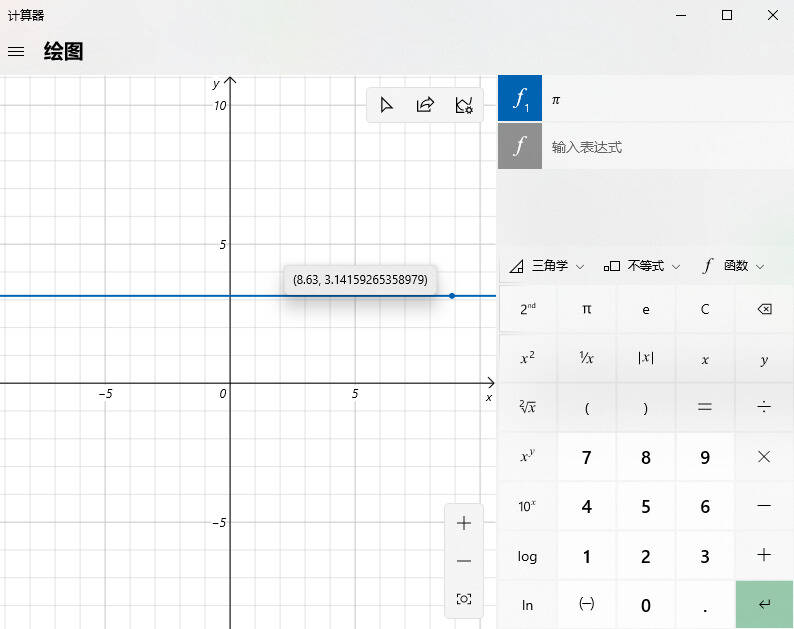Image resolution: width=794 pixels, height=629 pixels.
Task: Insert the absolute value |x| key
Action: (646, 358)
